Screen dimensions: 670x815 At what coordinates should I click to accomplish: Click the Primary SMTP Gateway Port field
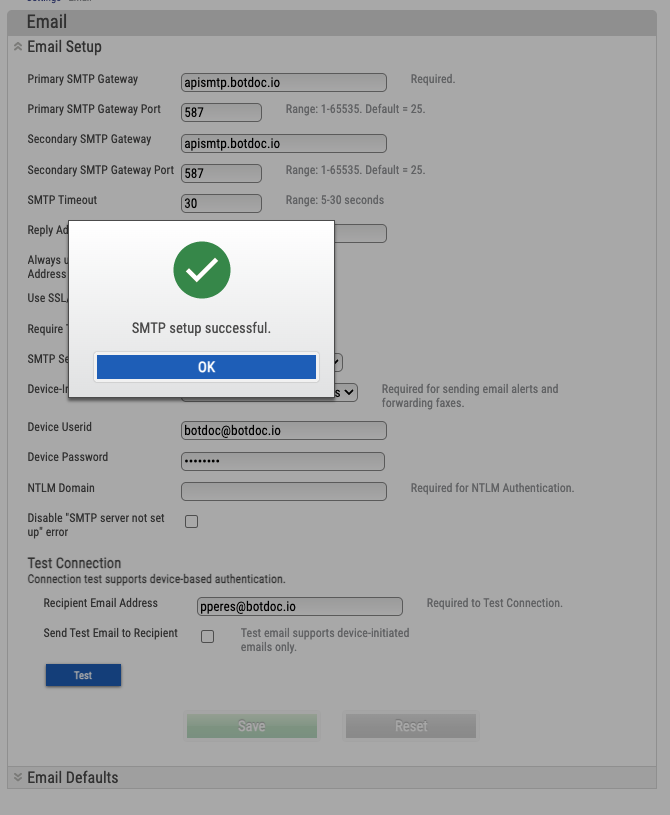point(221,112)
